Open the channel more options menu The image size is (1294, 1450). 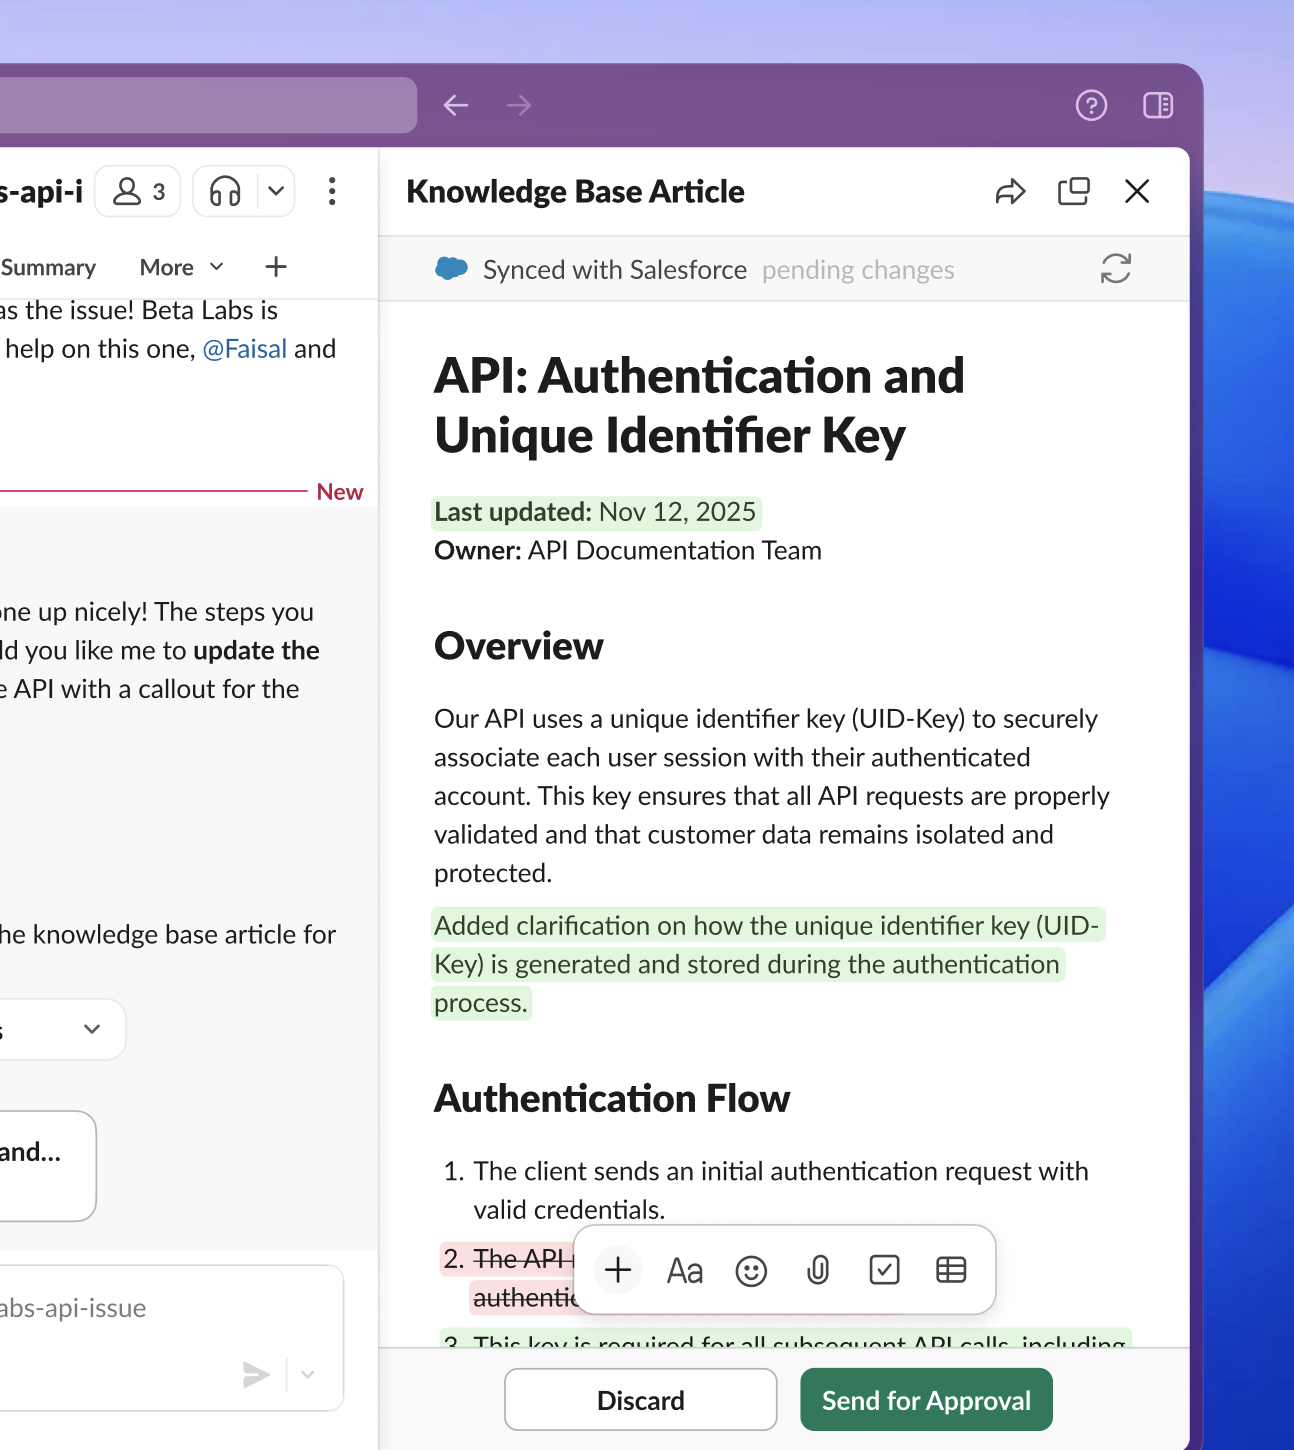click(332, 191)
